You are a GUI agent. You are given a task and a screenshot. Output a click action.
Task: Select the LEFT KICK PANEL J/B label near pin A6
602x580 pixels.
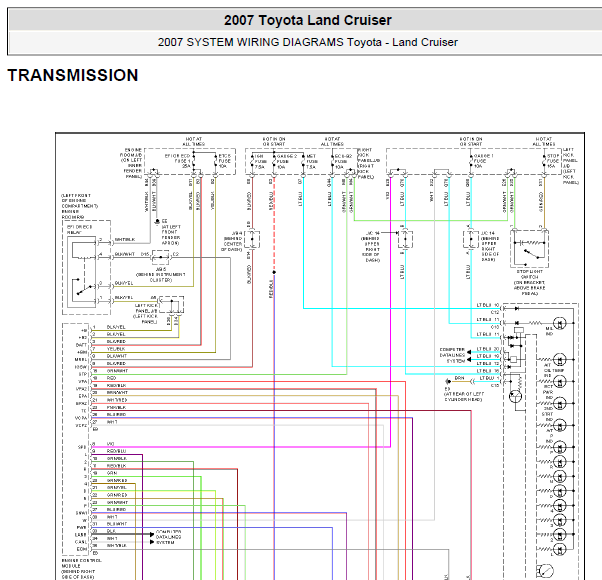point(146,314)
